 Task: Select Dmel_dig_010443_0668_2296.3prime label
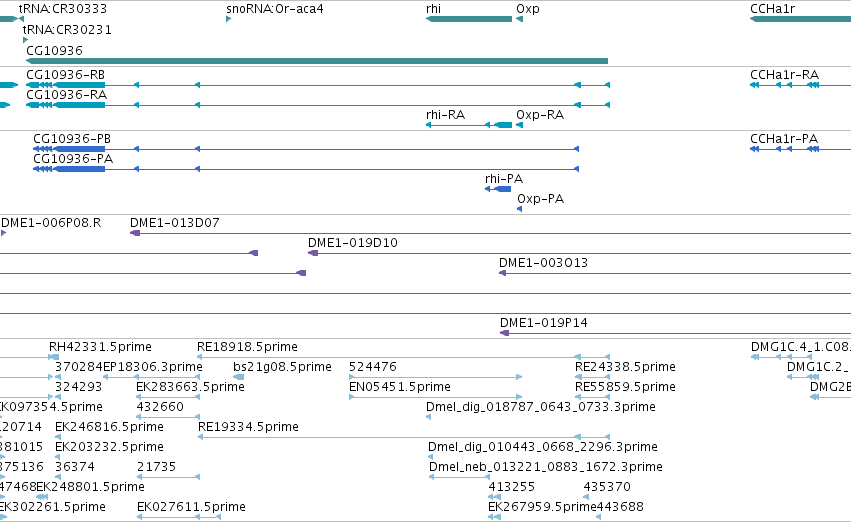coord(543,447)
